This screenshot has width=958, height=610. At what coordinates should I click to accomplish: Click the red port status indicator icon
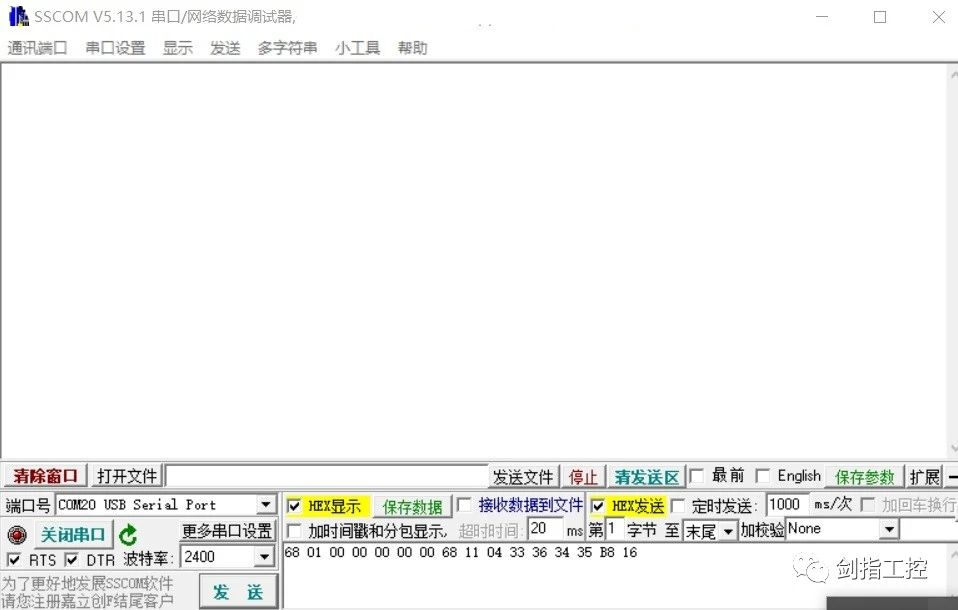17,535
